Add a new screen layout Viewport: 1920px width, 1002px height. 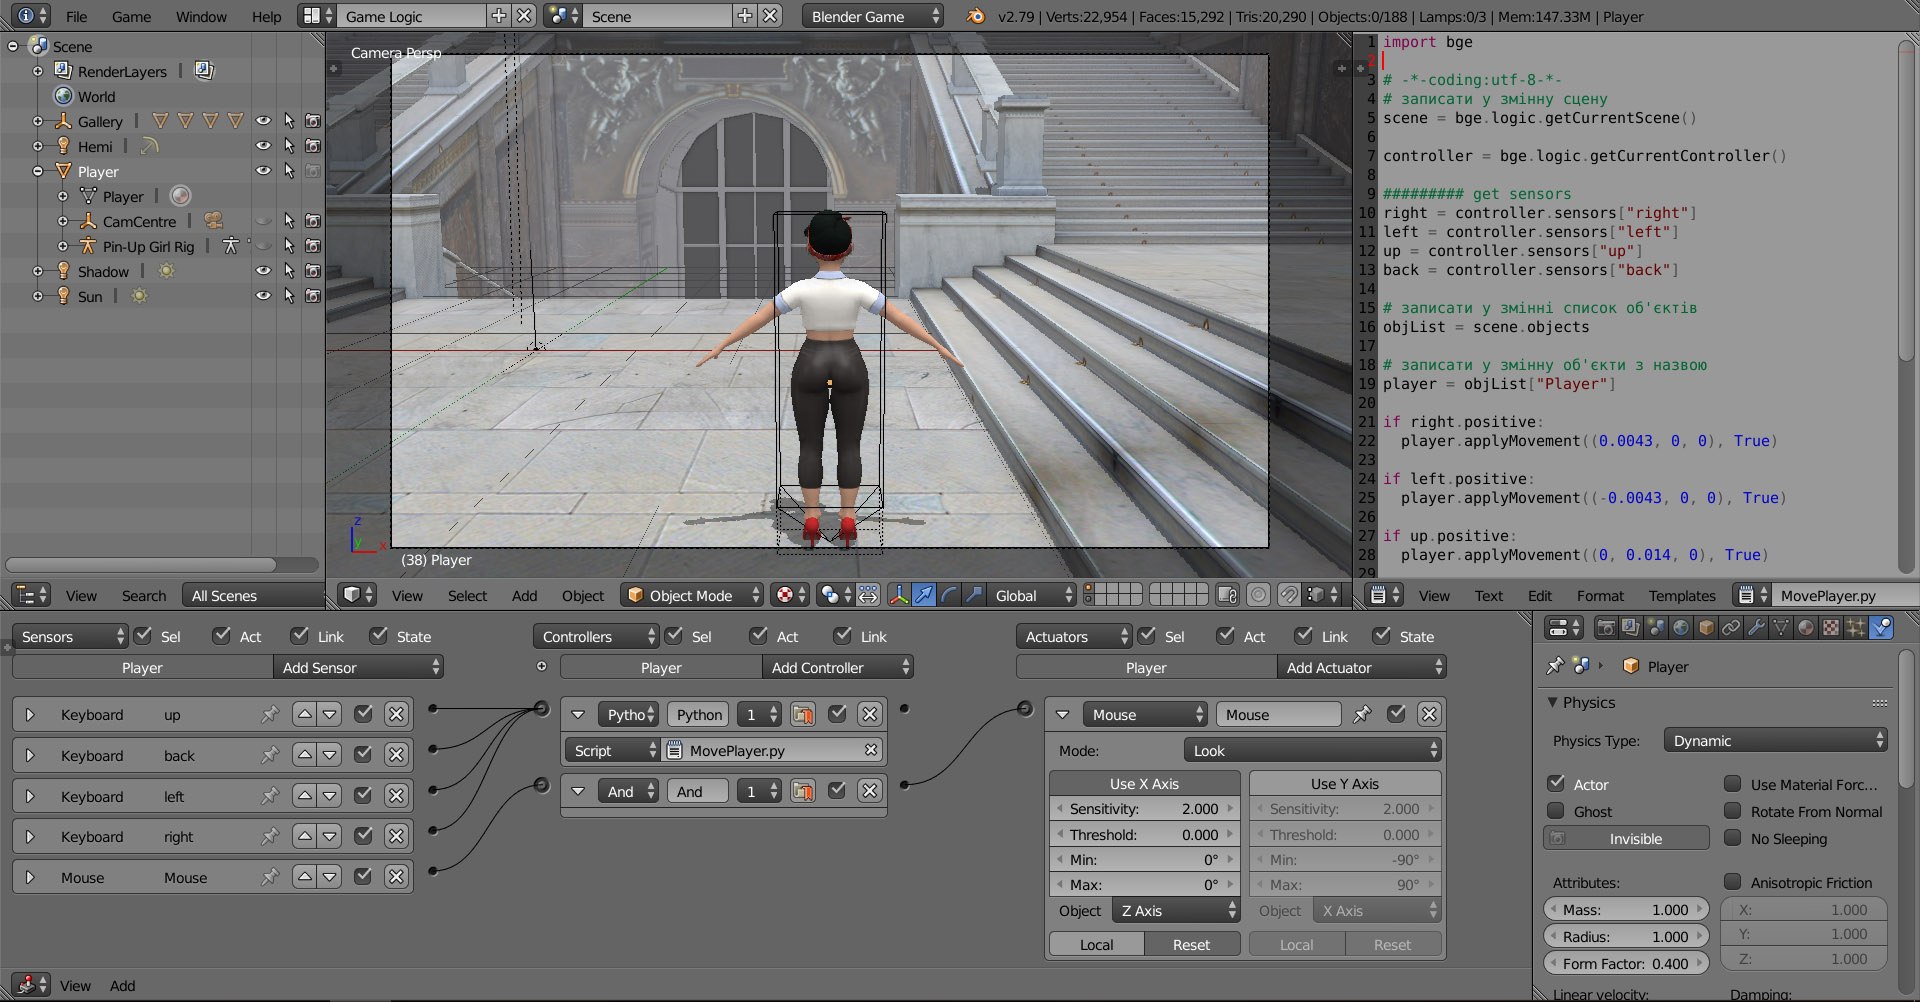coord(498,16)
